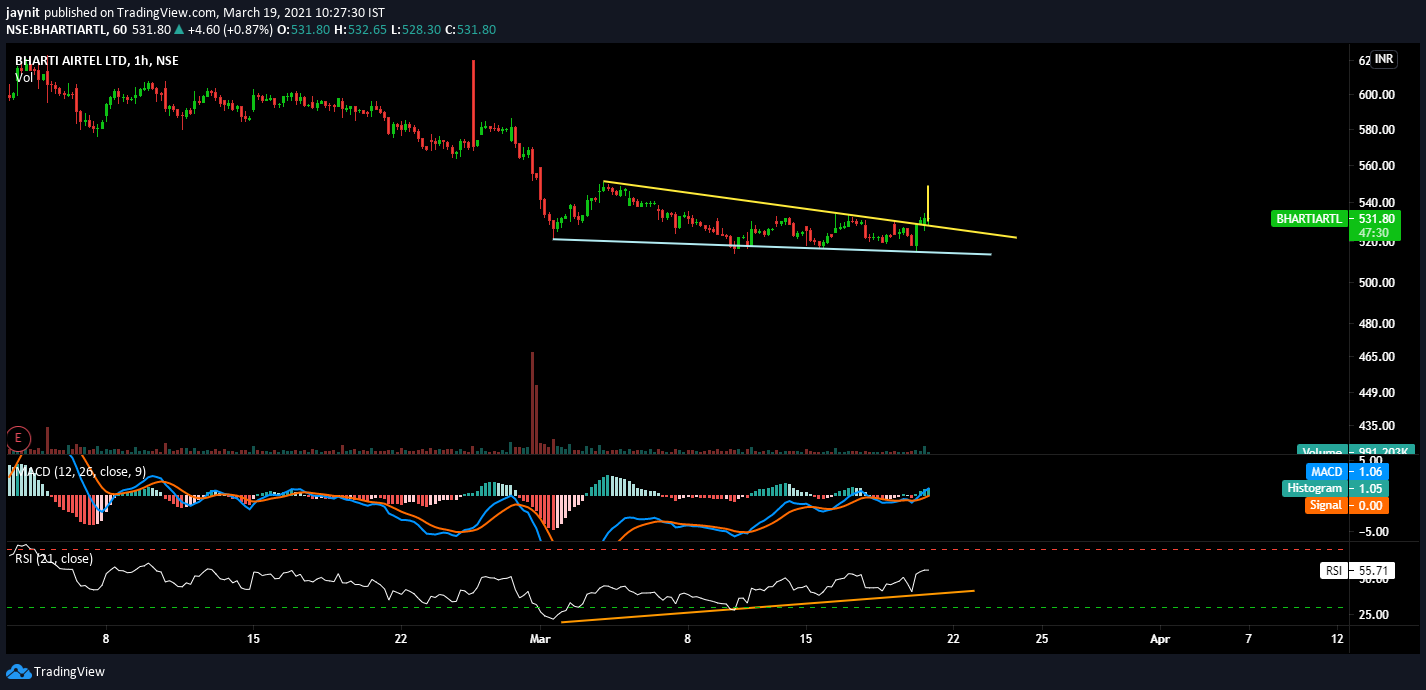
Task: Click the 435.00 price axis label
Action: click(1375, 425)
